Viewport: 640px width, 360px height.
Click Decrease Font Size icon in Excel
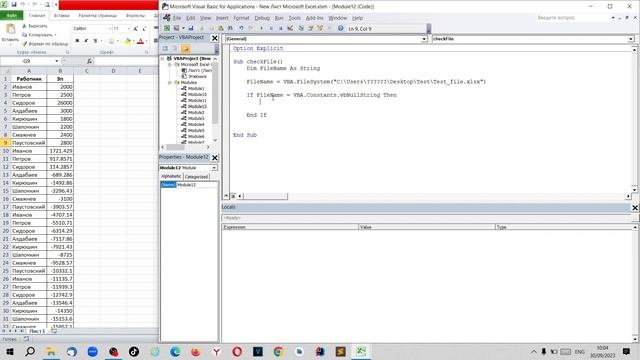tap(144, 29)
